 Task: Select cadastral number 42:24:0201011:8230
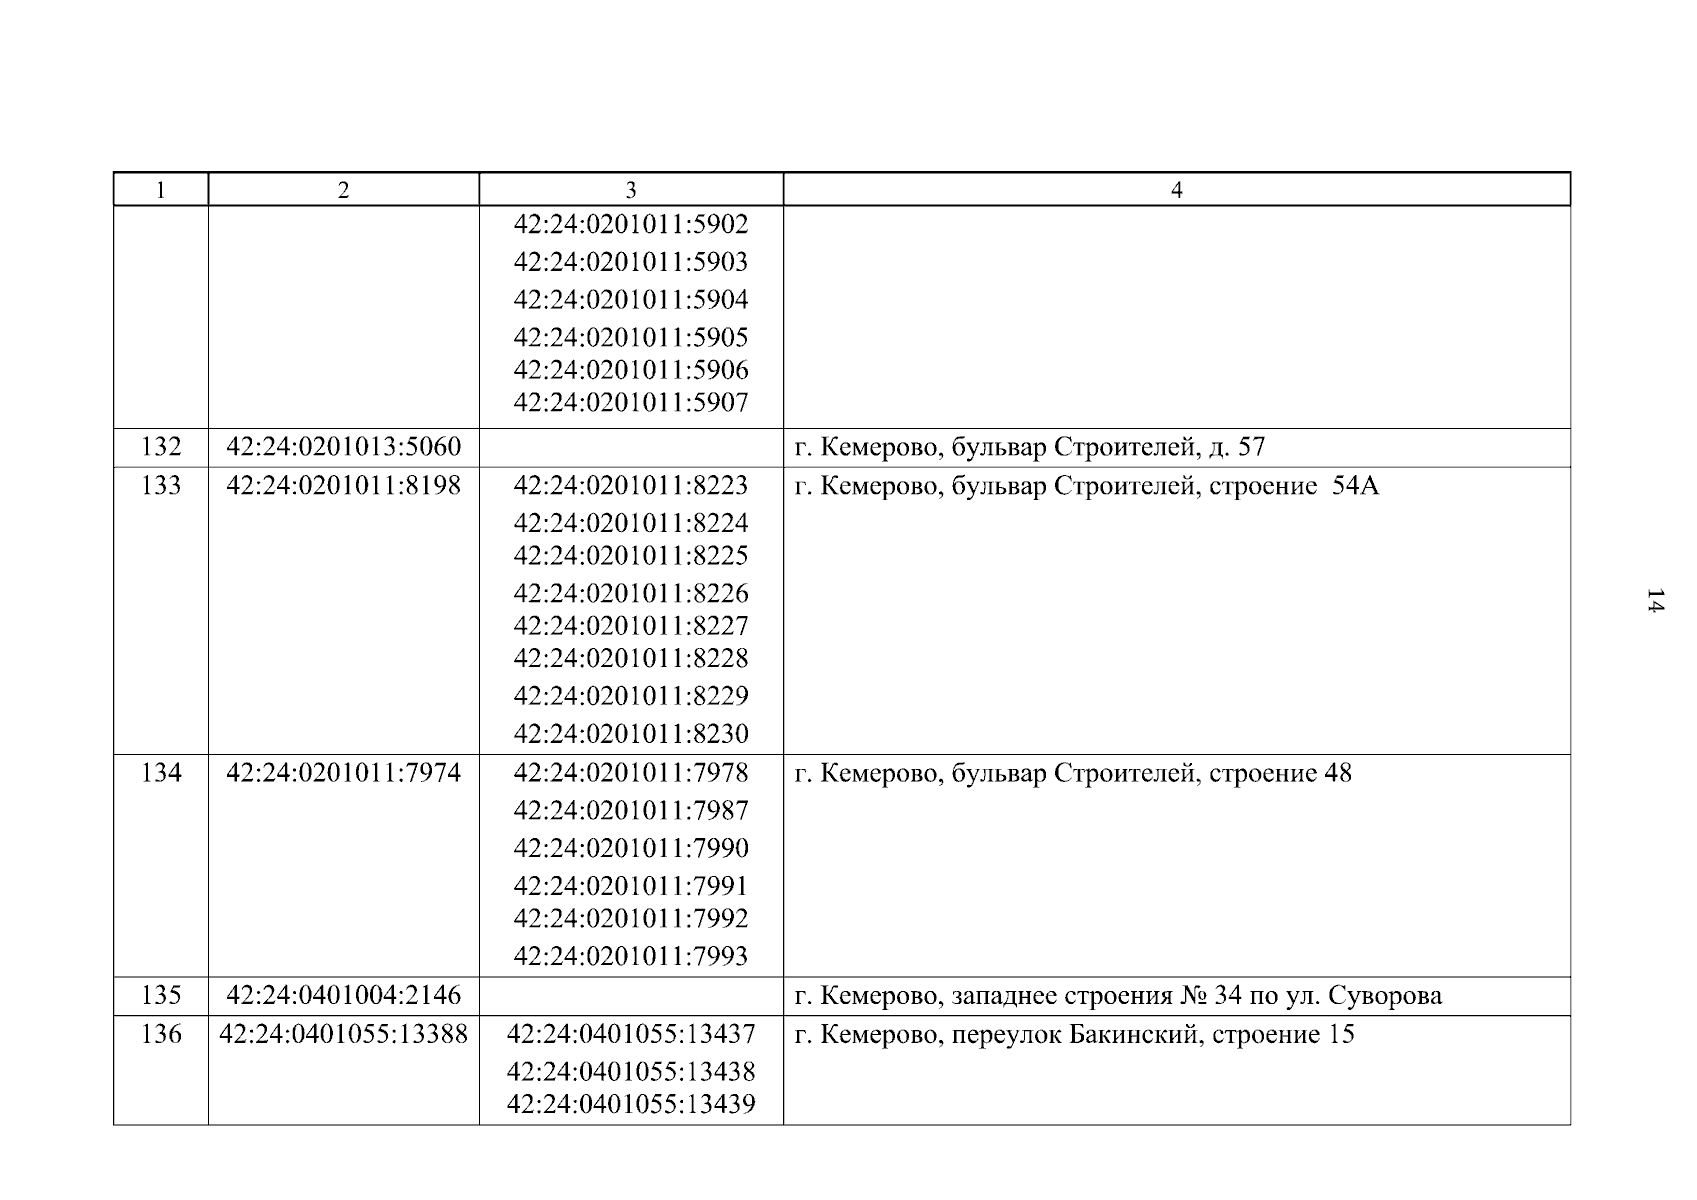coord(630,735)
